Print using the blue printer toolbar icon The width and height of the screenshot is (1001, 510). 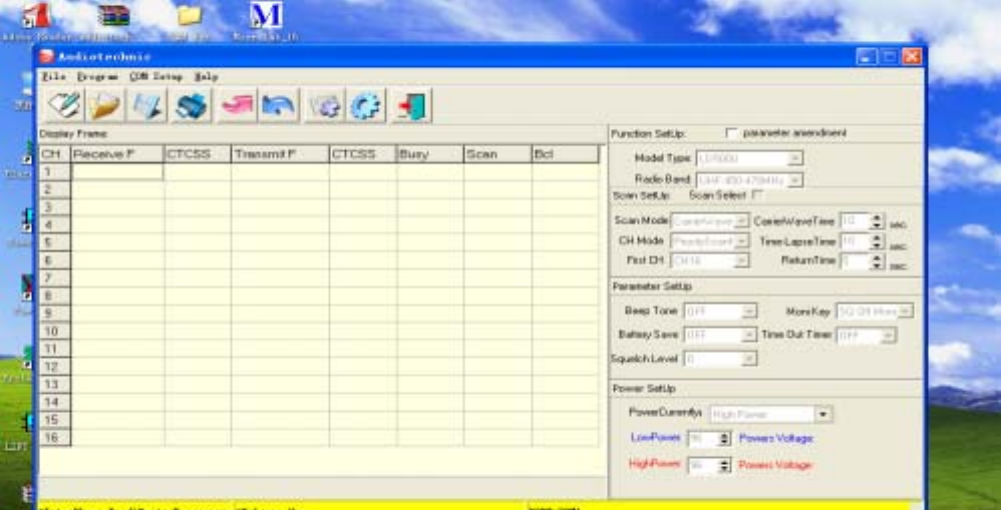tap(192, 105)
